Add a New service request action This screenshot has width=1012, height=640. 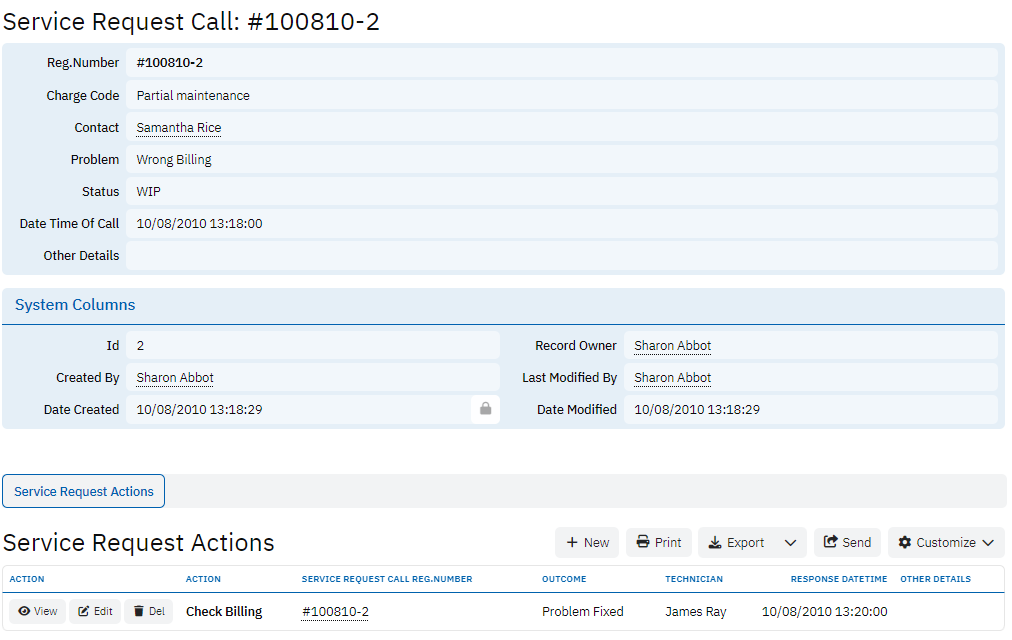[587, 542]
